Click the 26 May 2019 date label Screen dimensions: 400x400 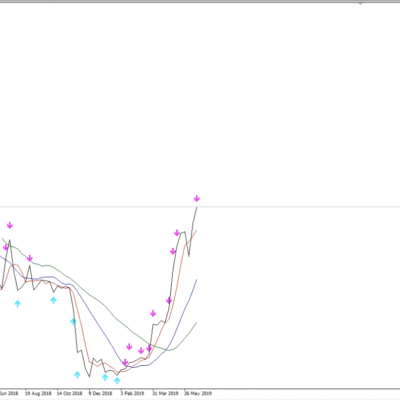[198, 393]
